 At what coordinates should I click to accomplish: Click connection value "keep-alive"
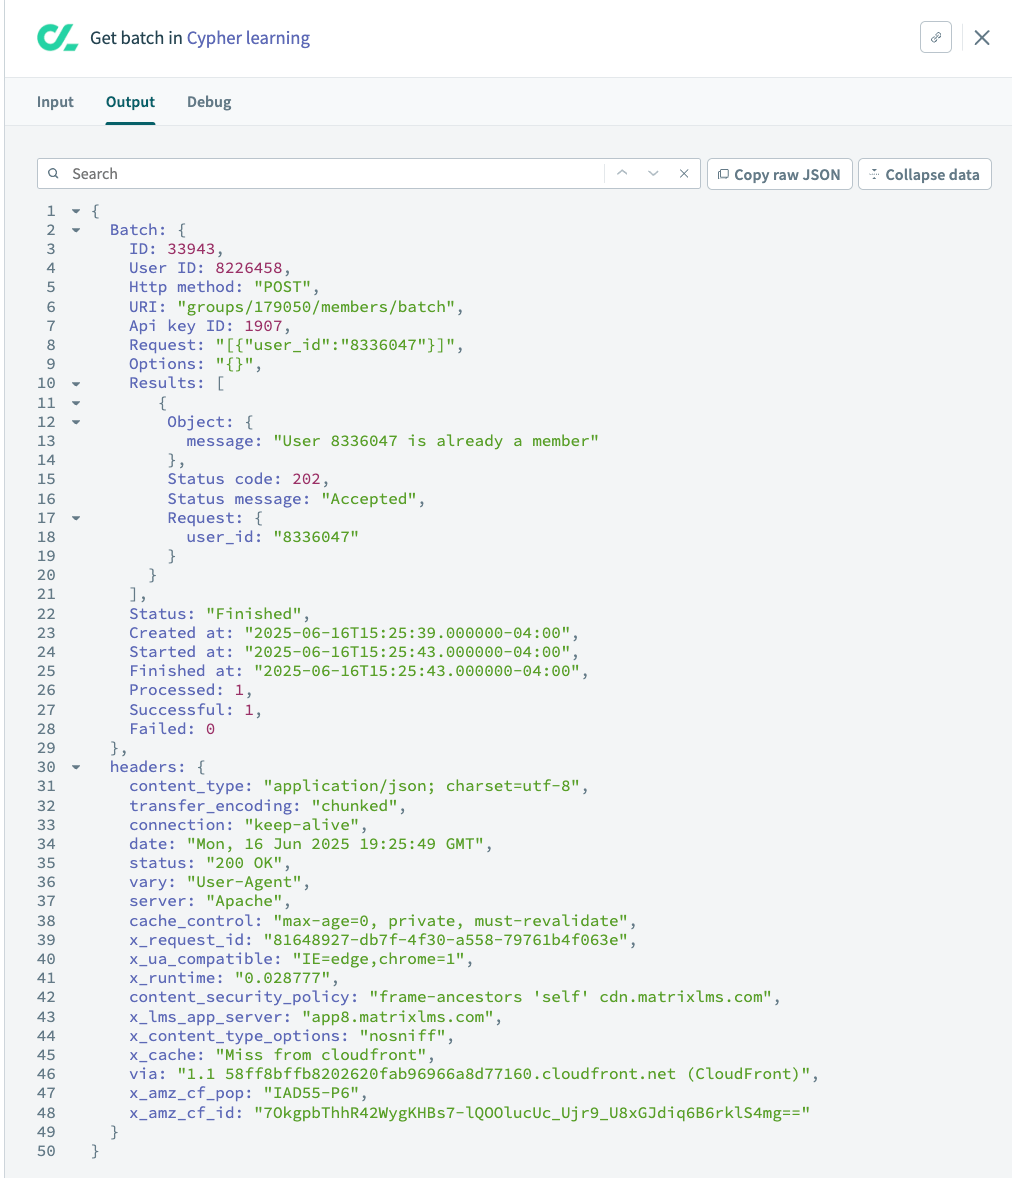(x=302, y=824)
